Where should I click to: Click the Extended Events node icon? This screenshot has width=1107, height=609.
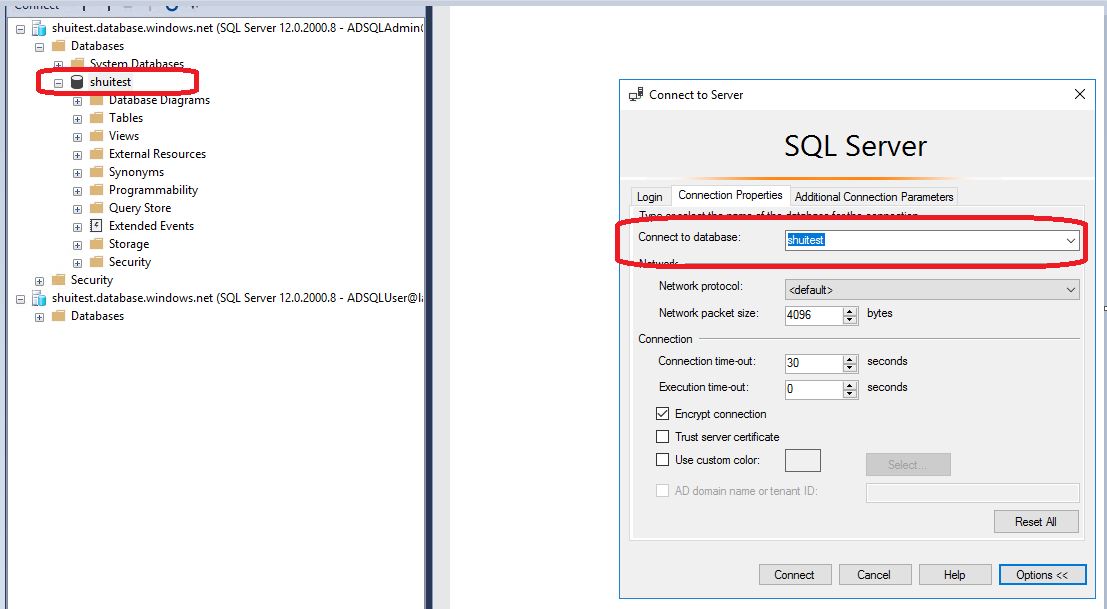(x=96, y=226)
